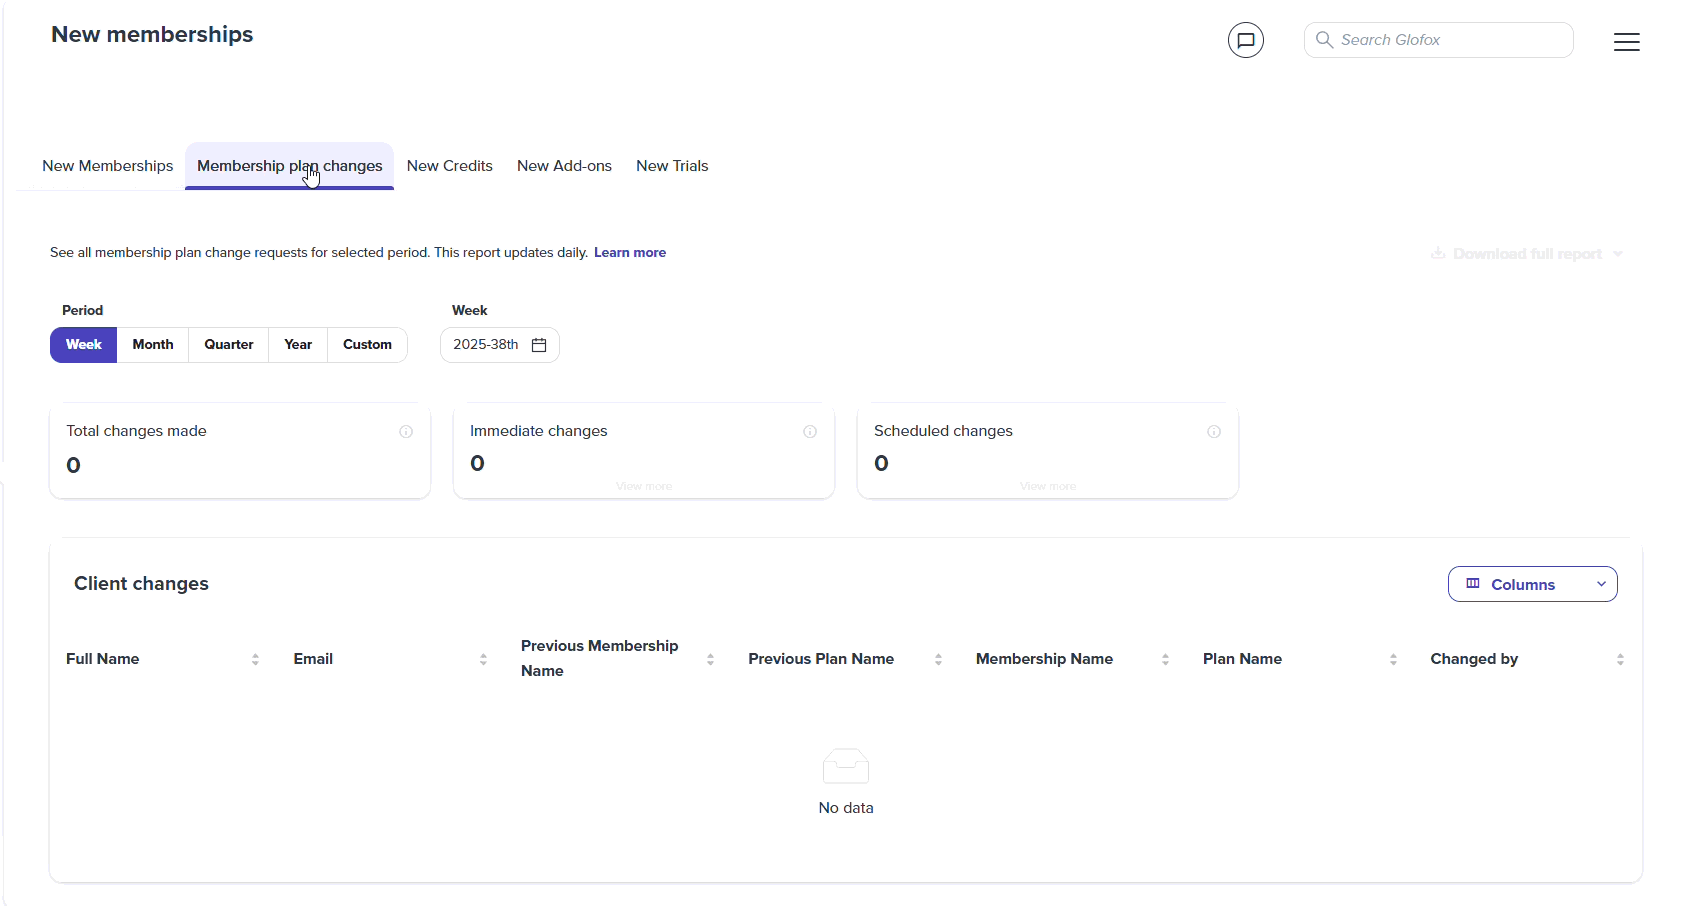Screen dimensions: 1690x906
Task: Follow the Learn more link
Action: [x=630, y=253]
